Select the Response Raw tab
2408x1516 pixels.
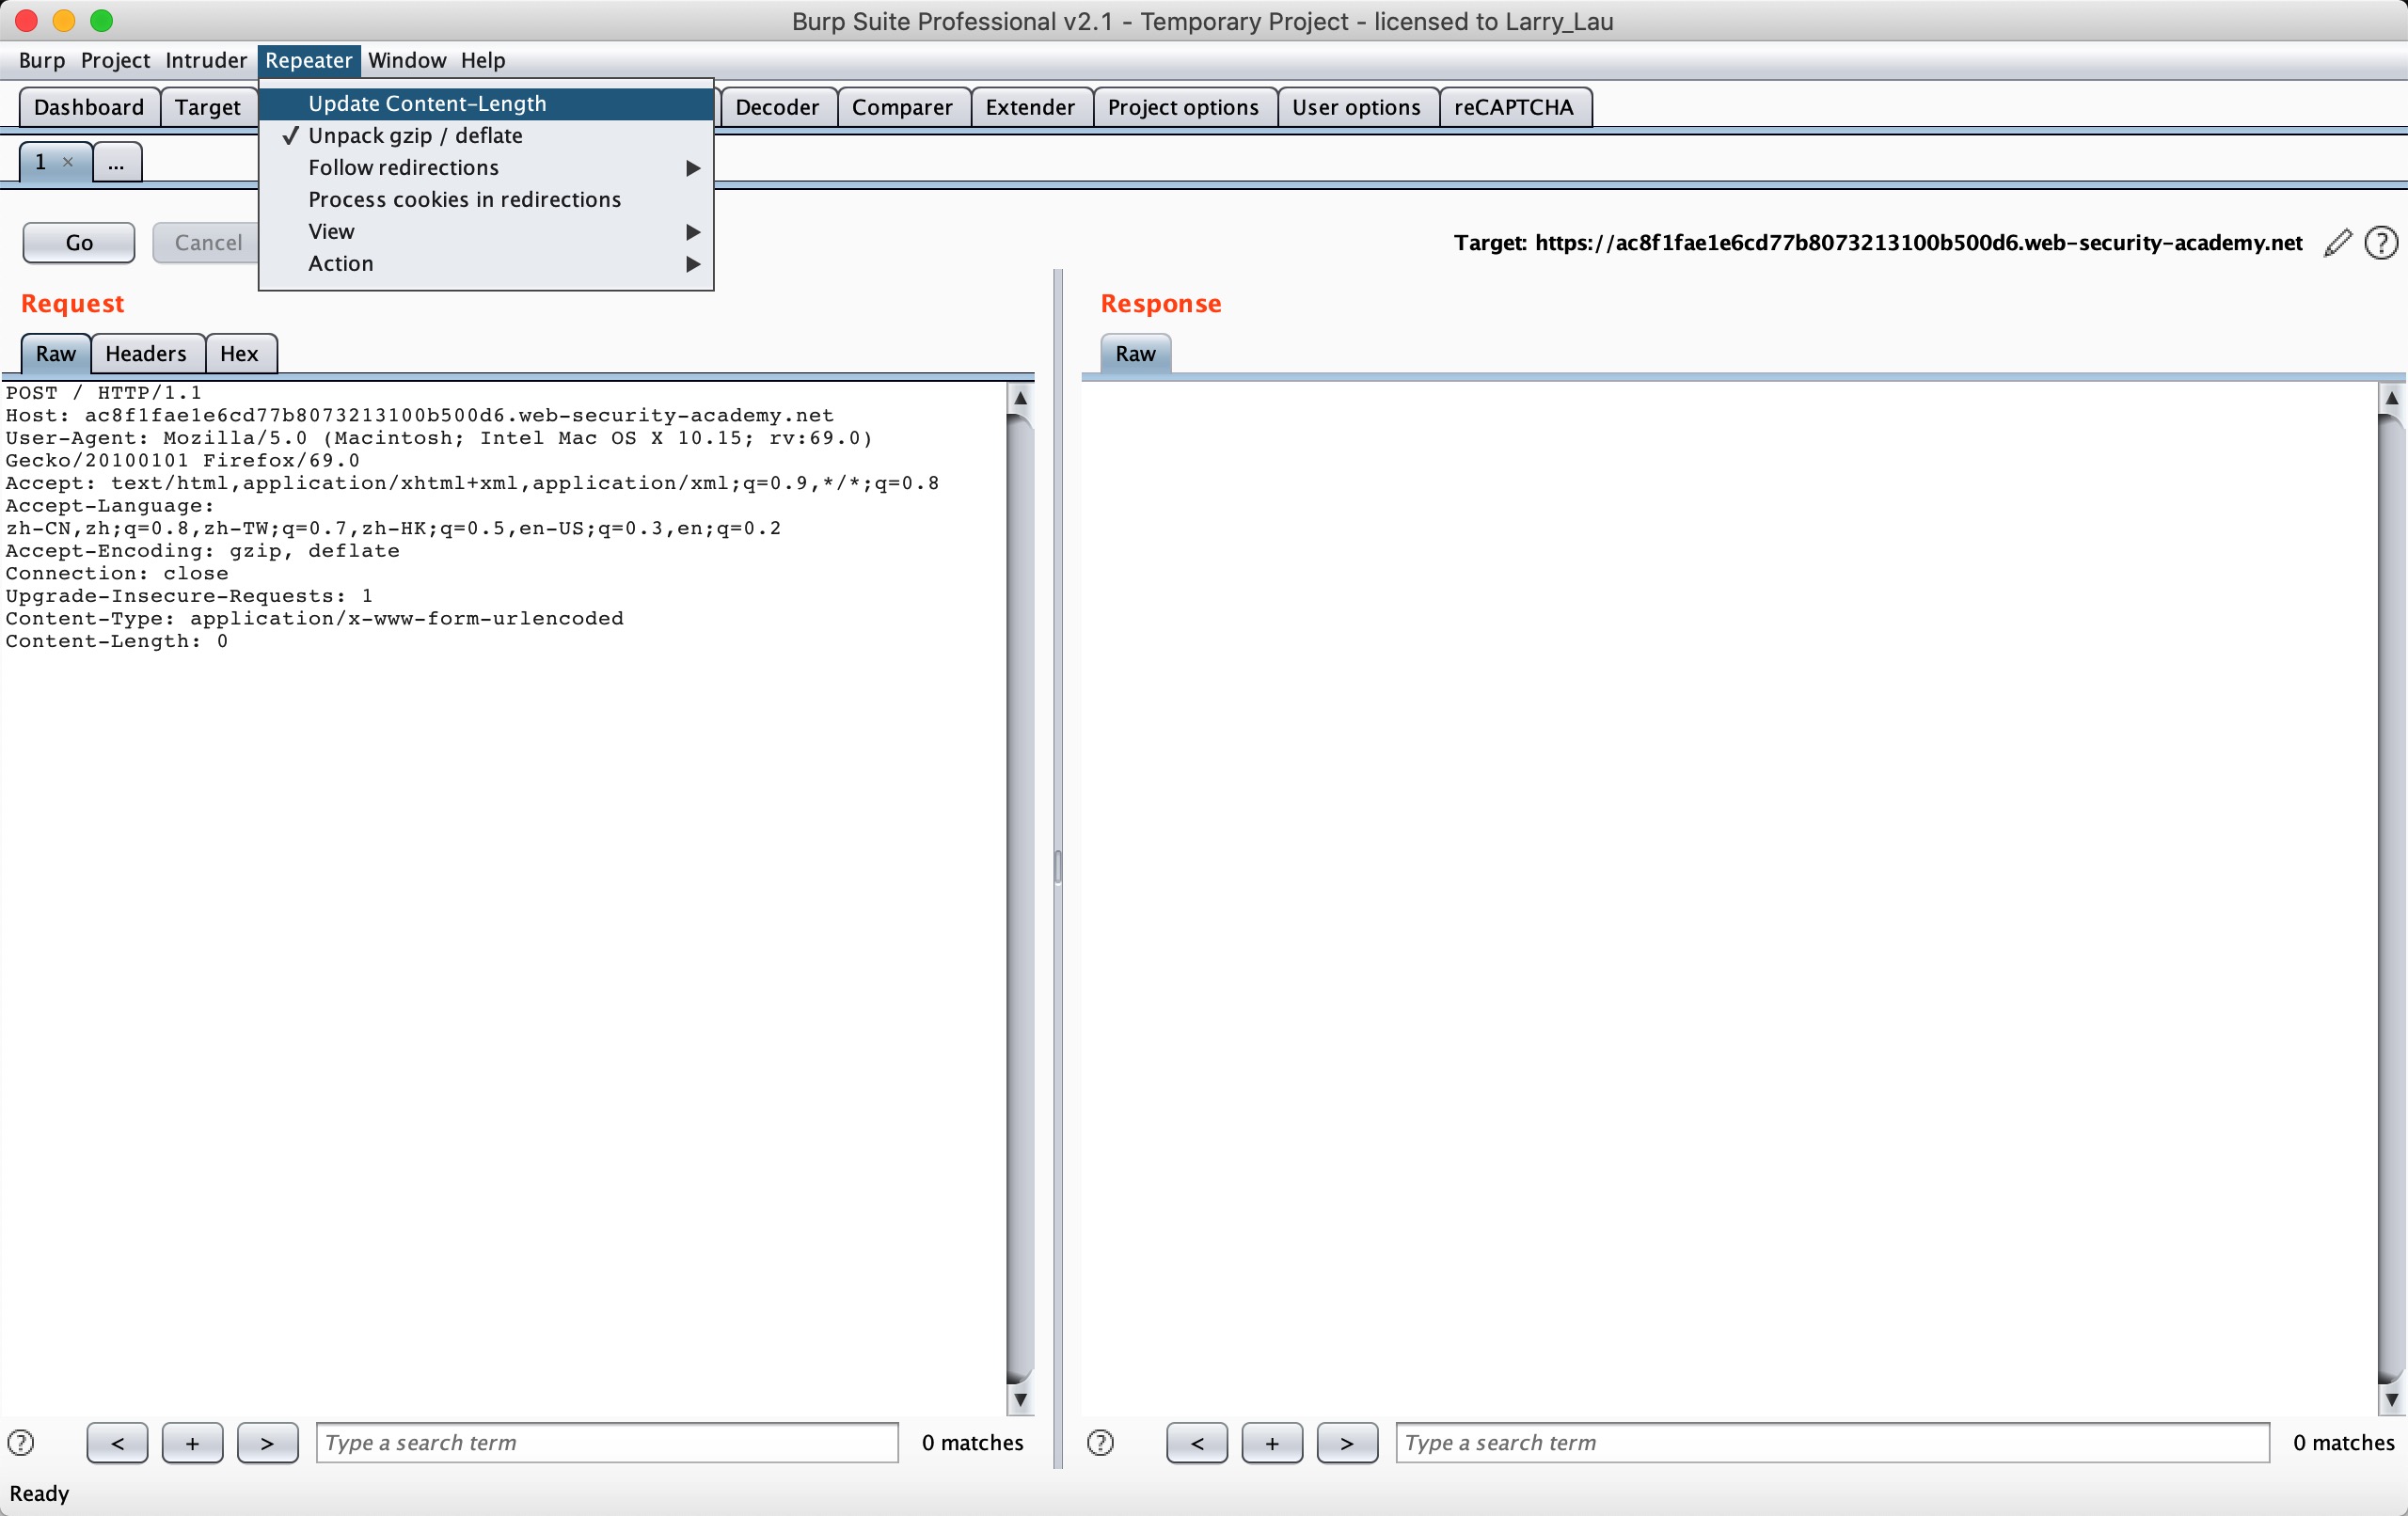pos(1135,354)
